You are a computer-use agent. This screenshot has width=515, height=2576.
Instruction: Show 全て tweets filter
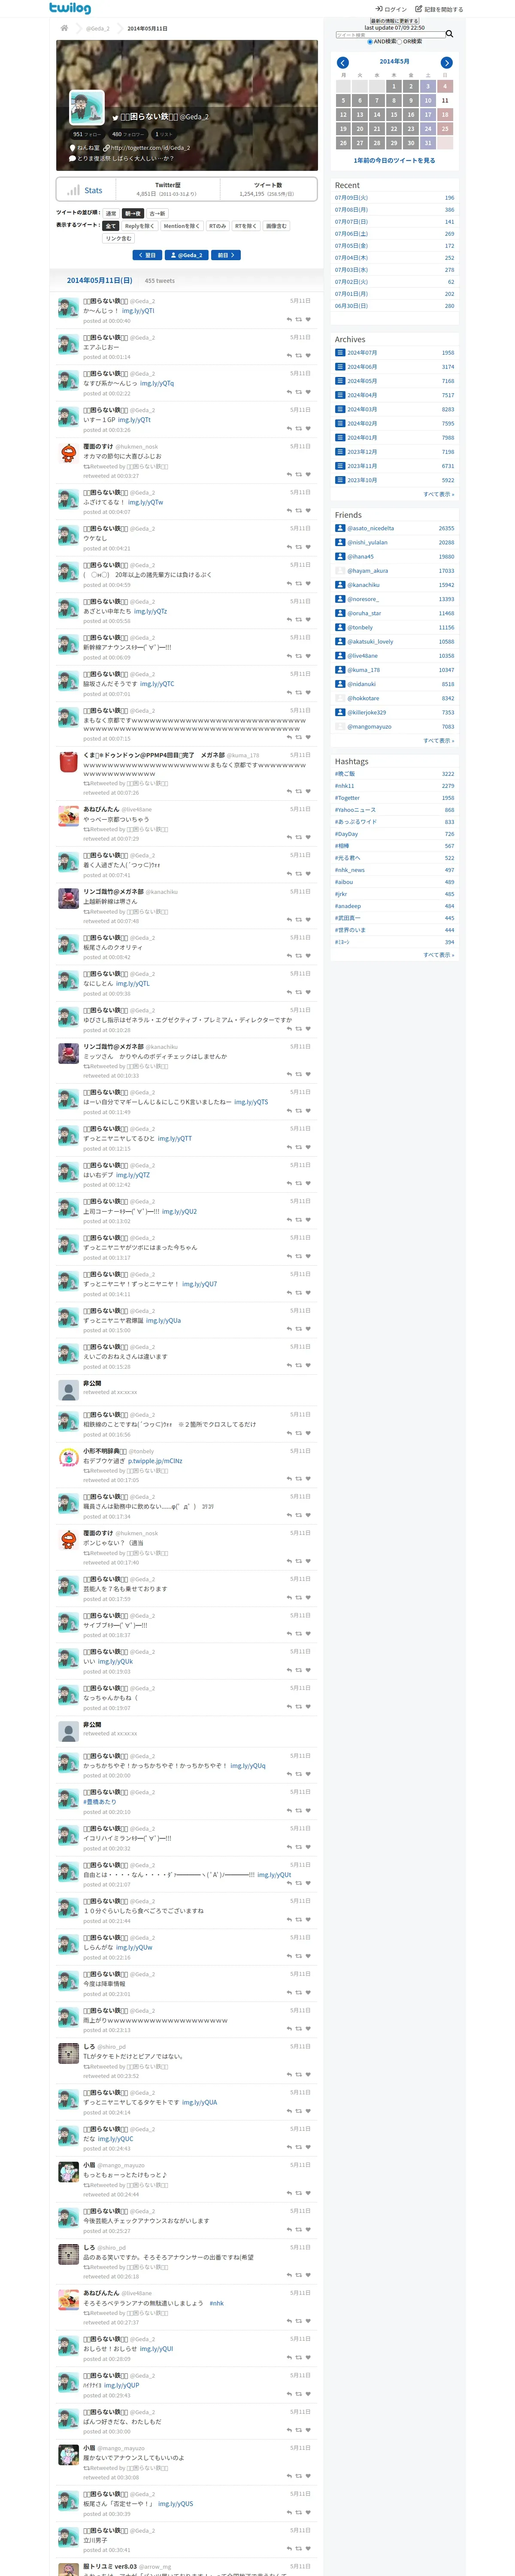tap(111, 226)
